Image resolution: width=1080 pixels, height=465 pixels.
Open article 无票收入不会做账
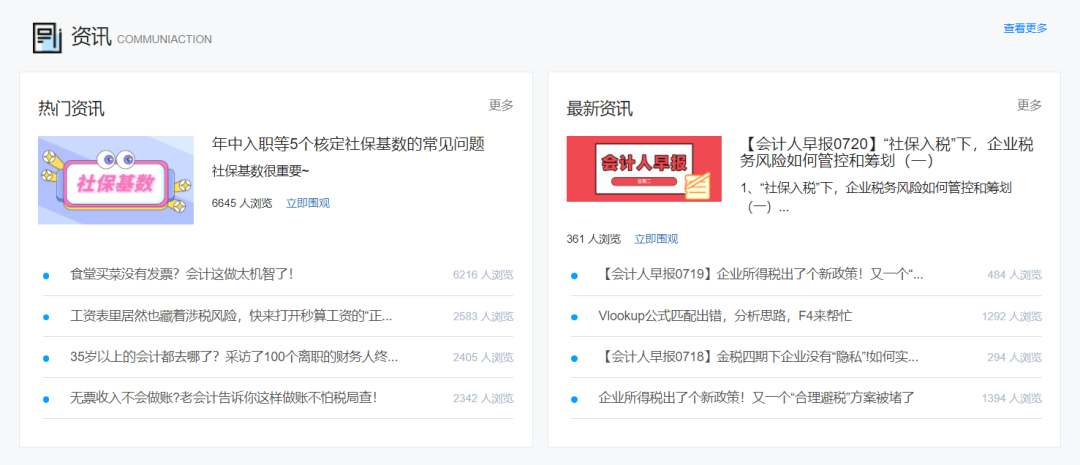[223, 398]
